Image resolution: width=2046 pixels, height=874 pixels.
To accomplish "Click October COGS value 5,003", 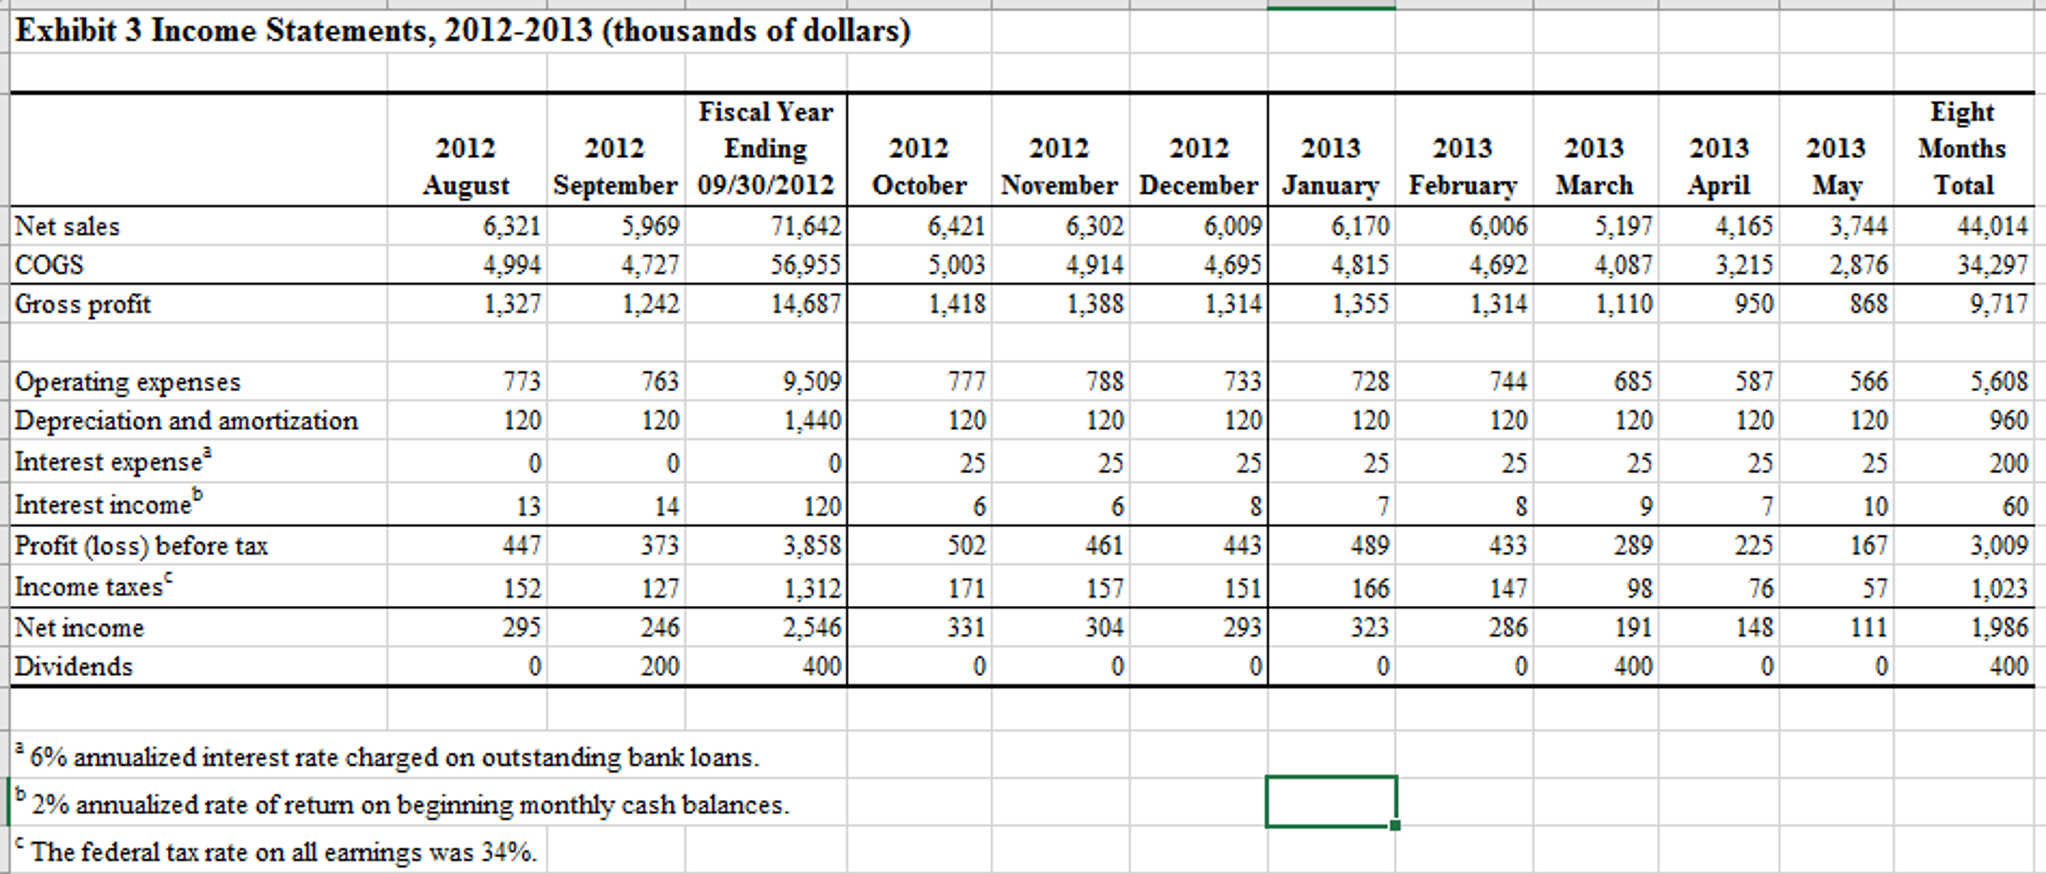I will 956,265.
